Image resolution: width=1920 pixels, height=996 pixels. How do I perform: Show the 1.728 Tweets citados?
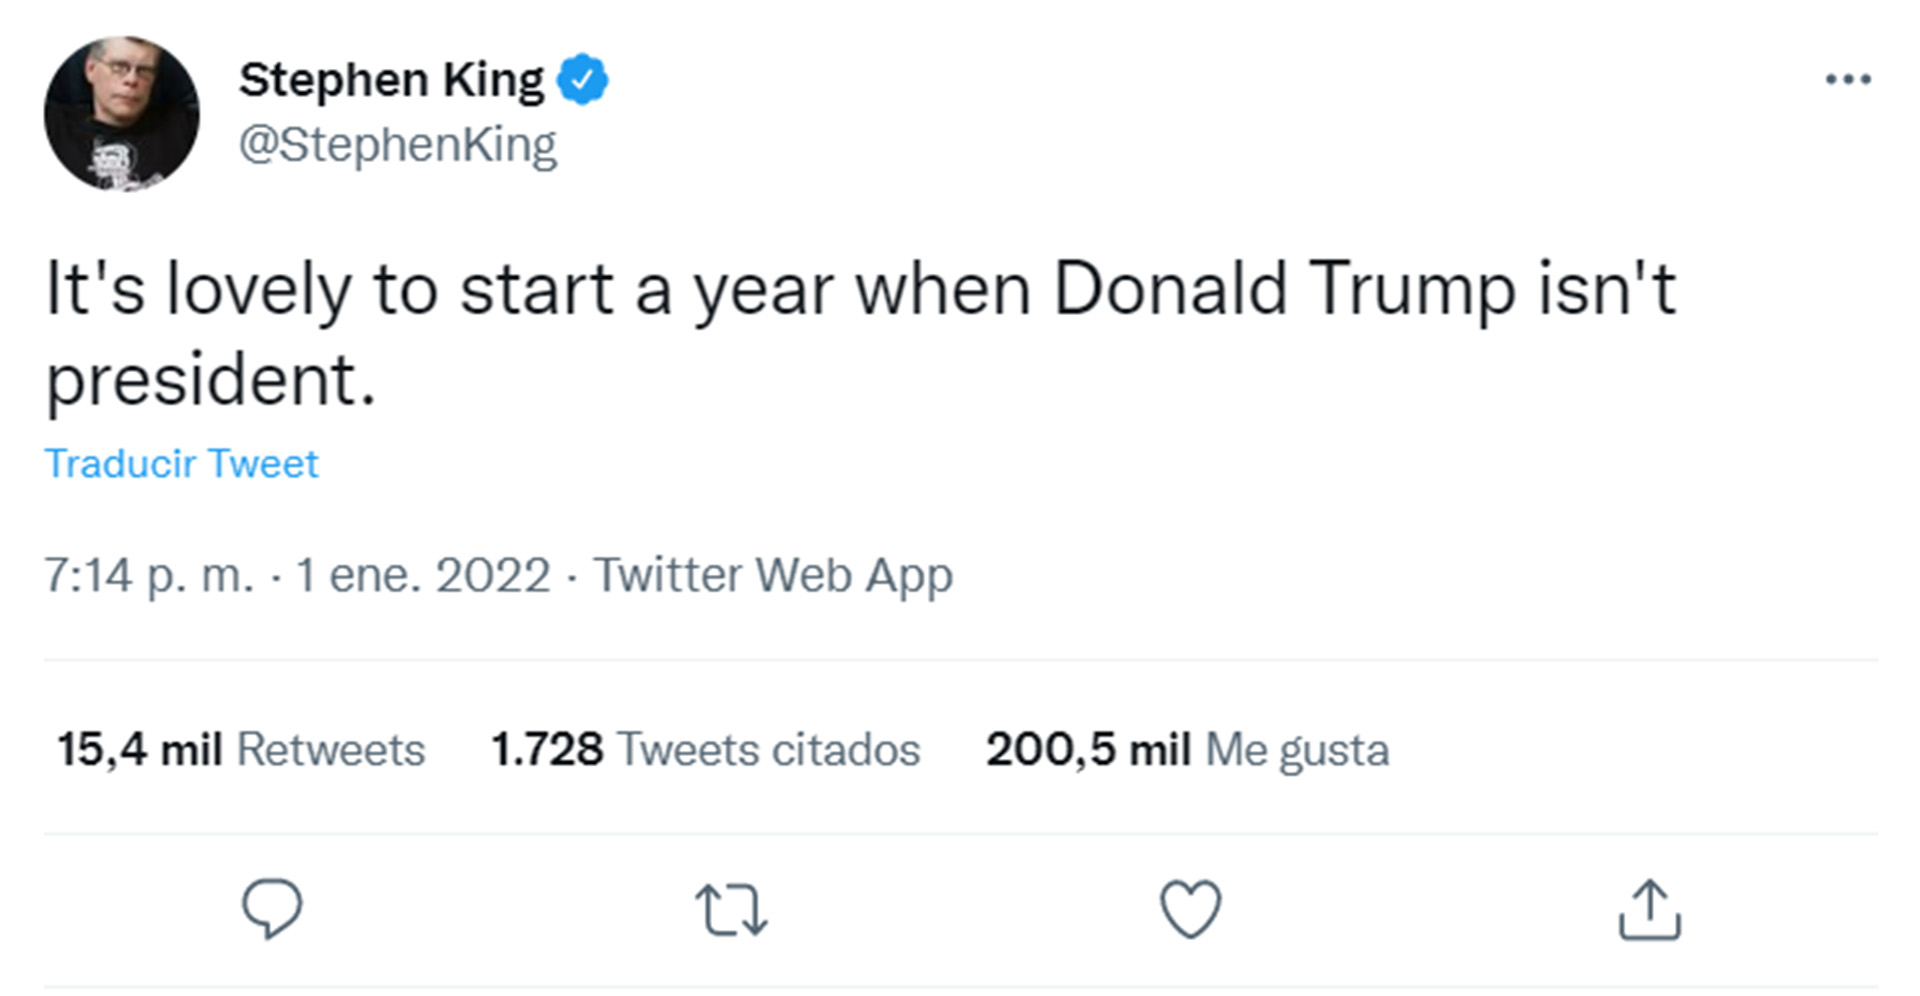coord(705,749)
